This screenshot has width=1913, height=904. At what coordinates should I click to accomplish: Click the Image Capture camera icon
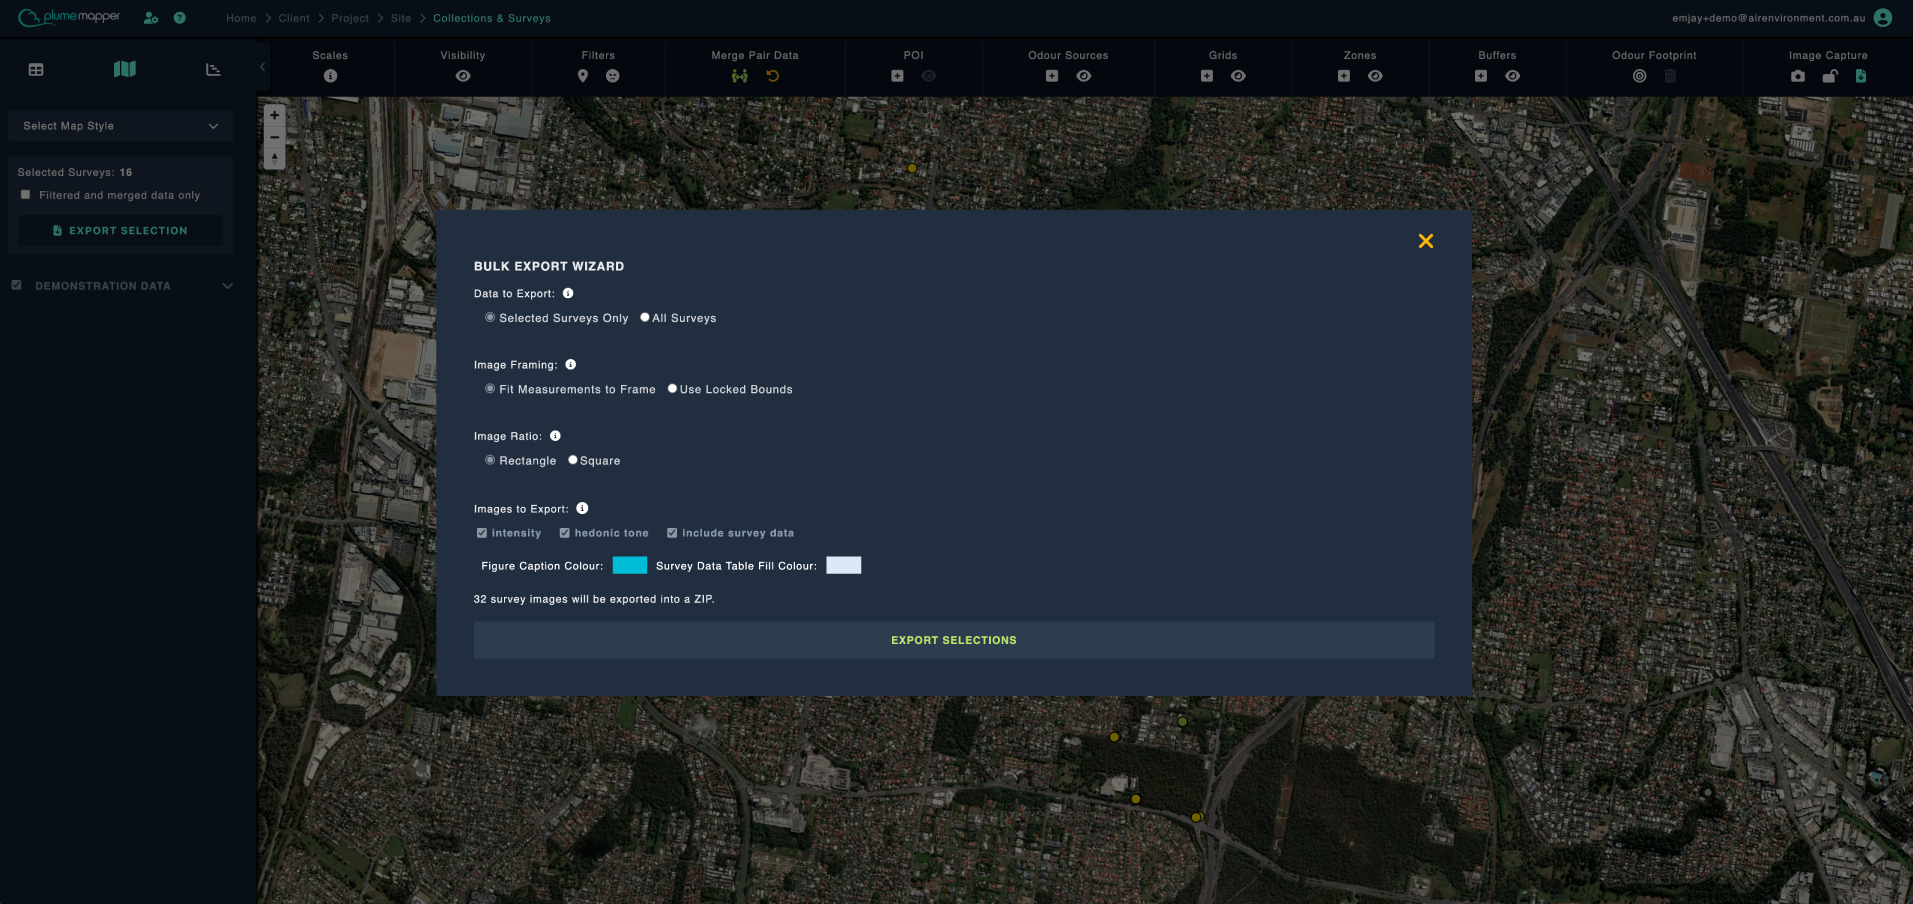coord(1798,76)
